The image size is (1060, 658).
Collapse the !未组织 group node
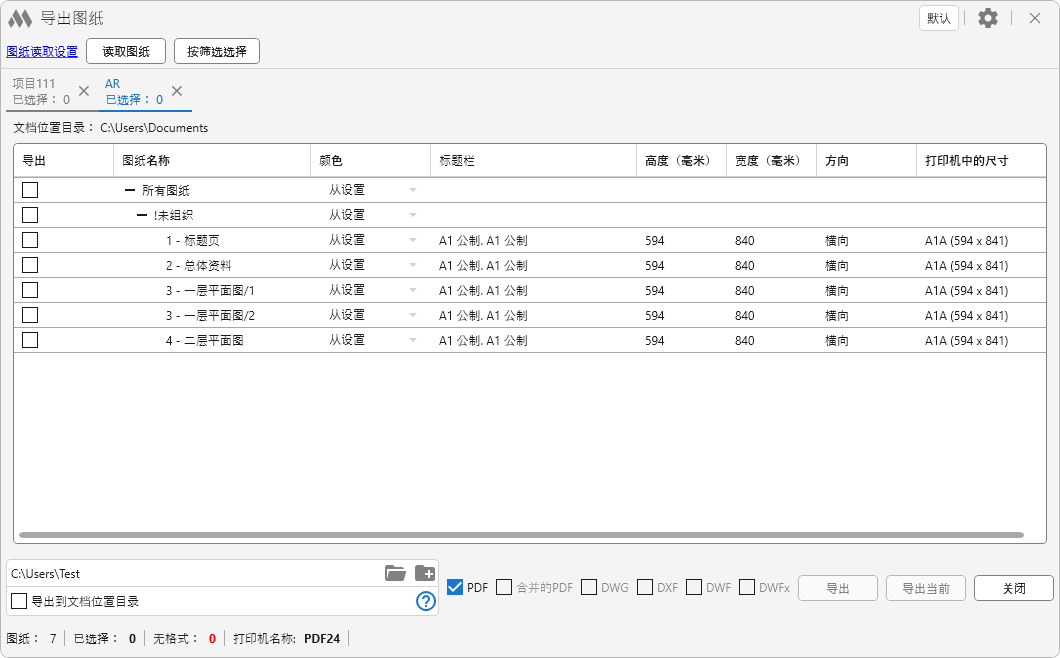tap(142, 215)
